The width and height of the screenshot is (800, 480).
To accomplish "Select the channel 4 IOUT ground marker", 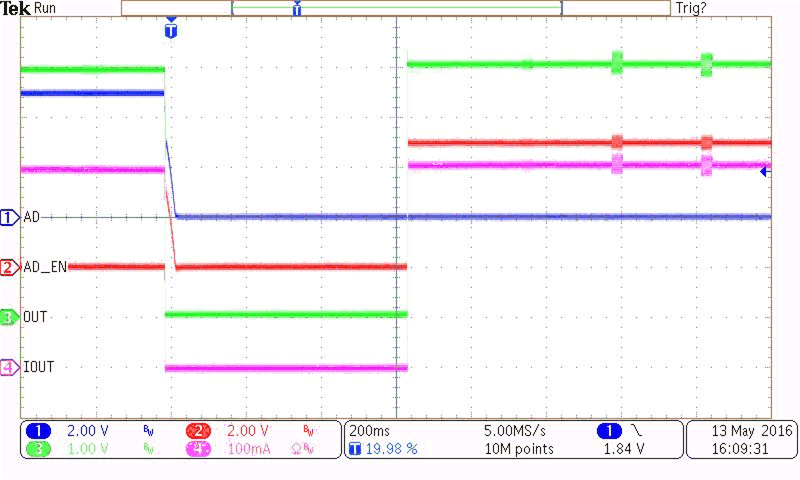I will click(x=9, y=367).
